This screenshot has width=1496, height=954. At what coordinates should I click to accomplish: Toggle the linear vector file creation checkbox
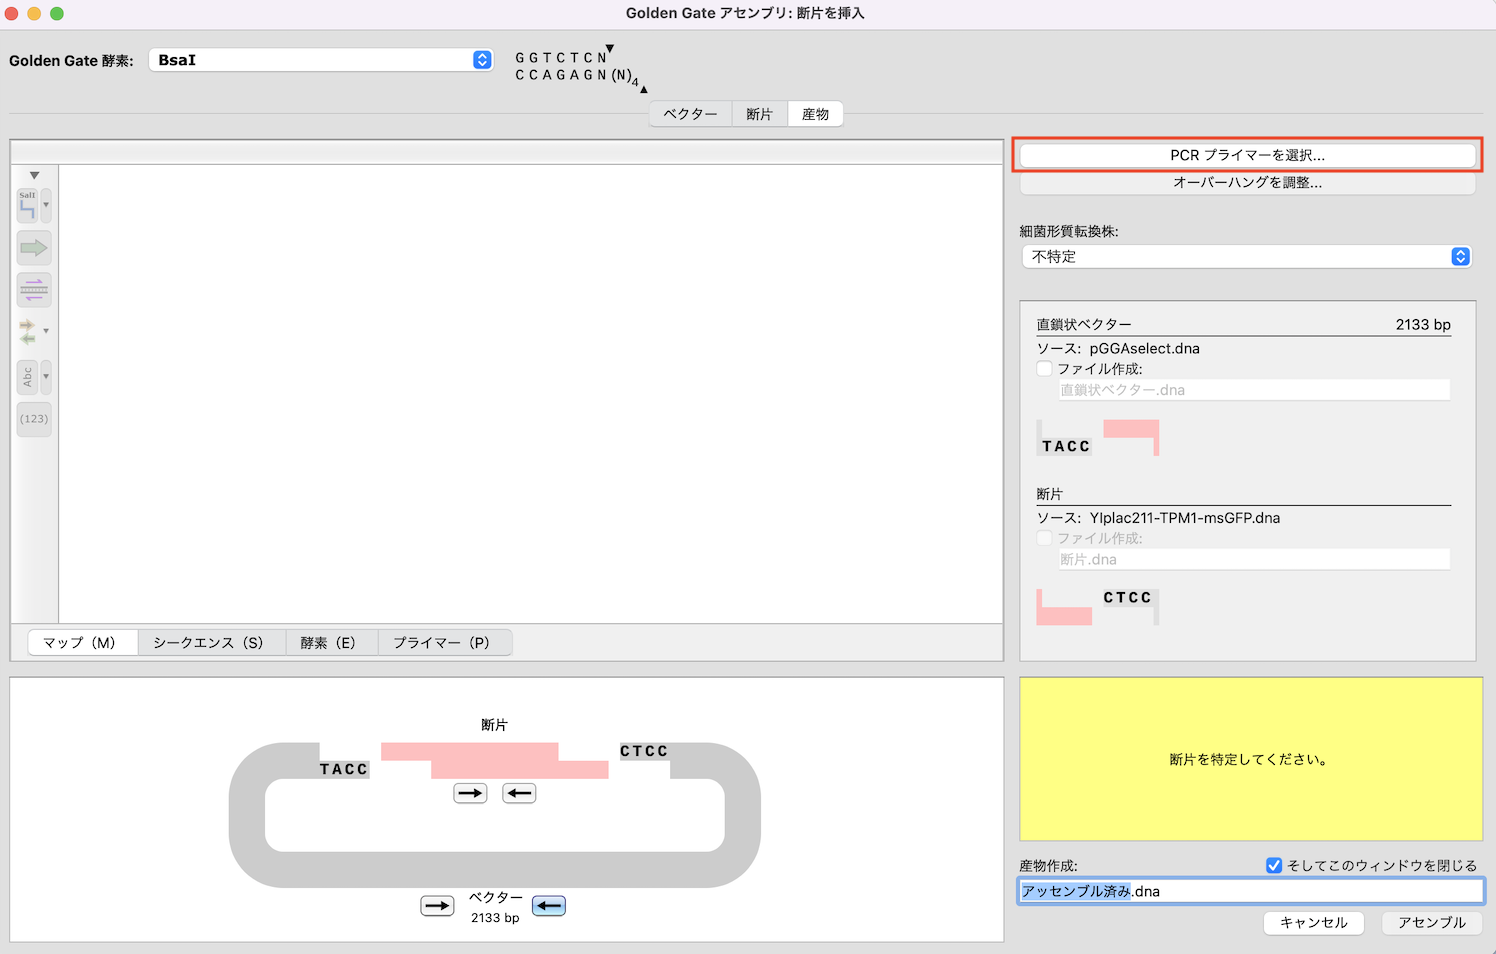(1045, 369)
